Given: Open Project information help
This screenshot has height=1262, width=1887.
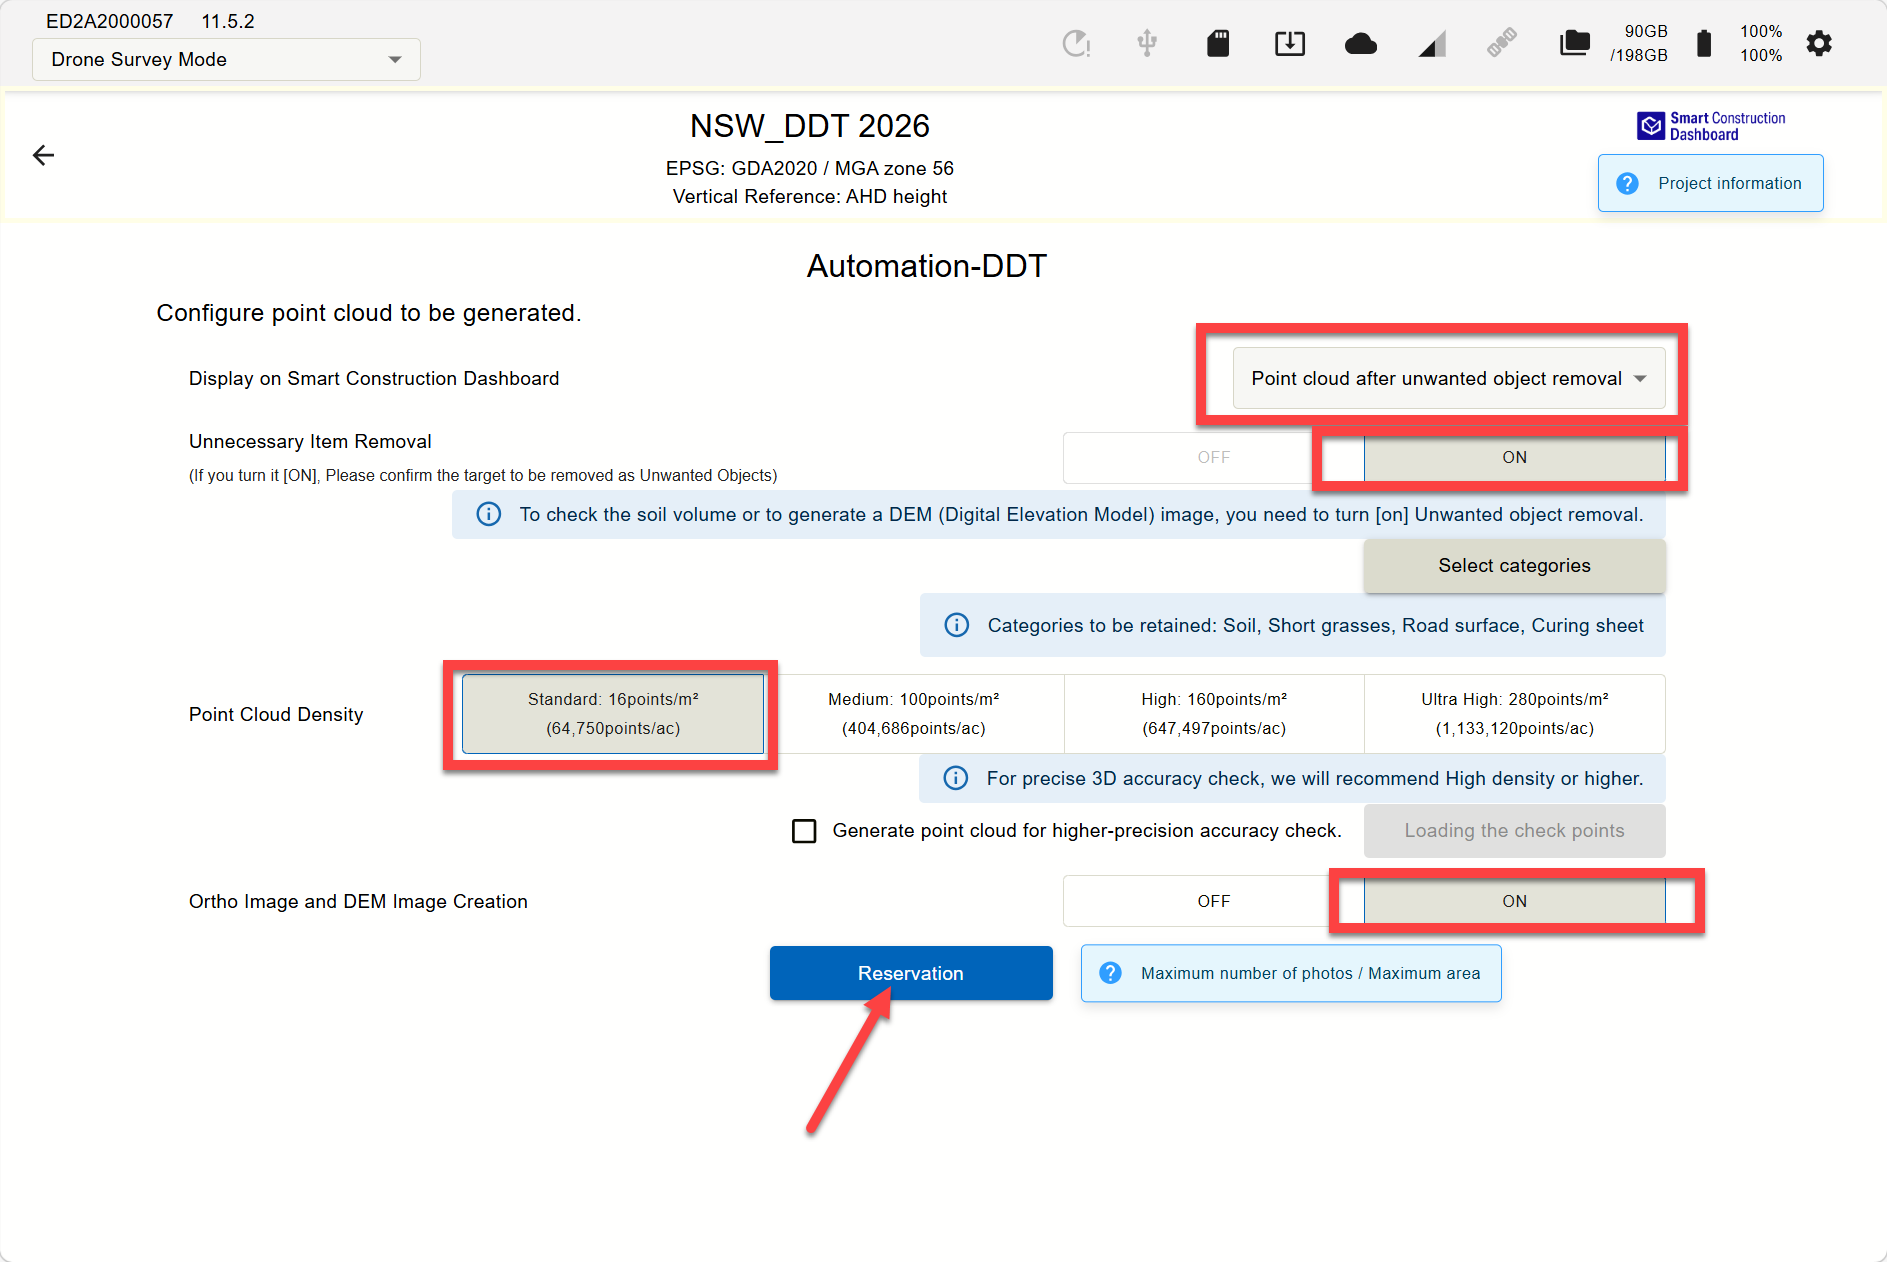Looking at the screenshot, I should pos(1710,183).
